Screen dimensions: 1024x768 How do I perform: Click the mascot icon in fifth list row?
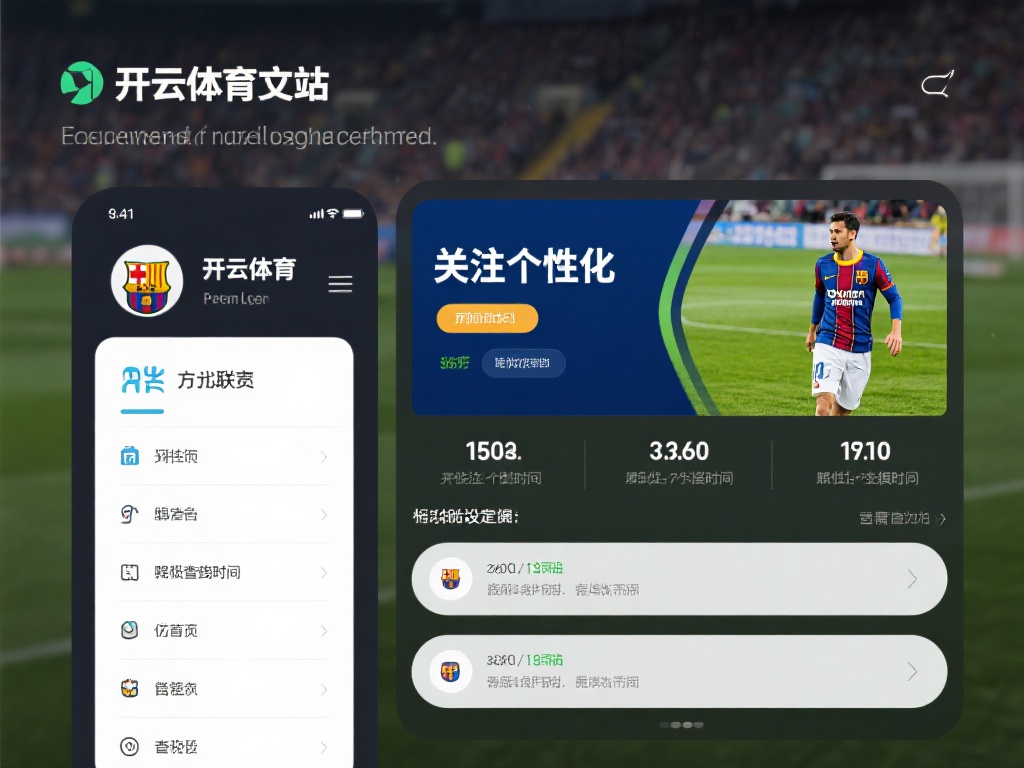point(130,688)
